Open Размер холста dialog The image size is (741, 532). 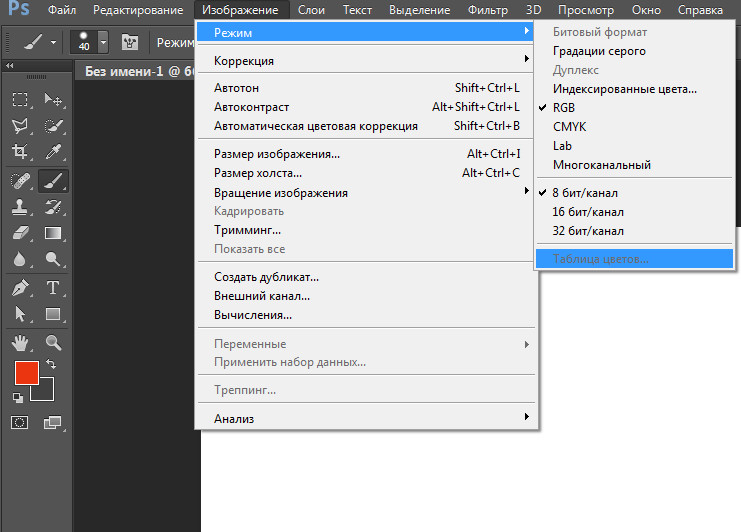coord(365,173)
